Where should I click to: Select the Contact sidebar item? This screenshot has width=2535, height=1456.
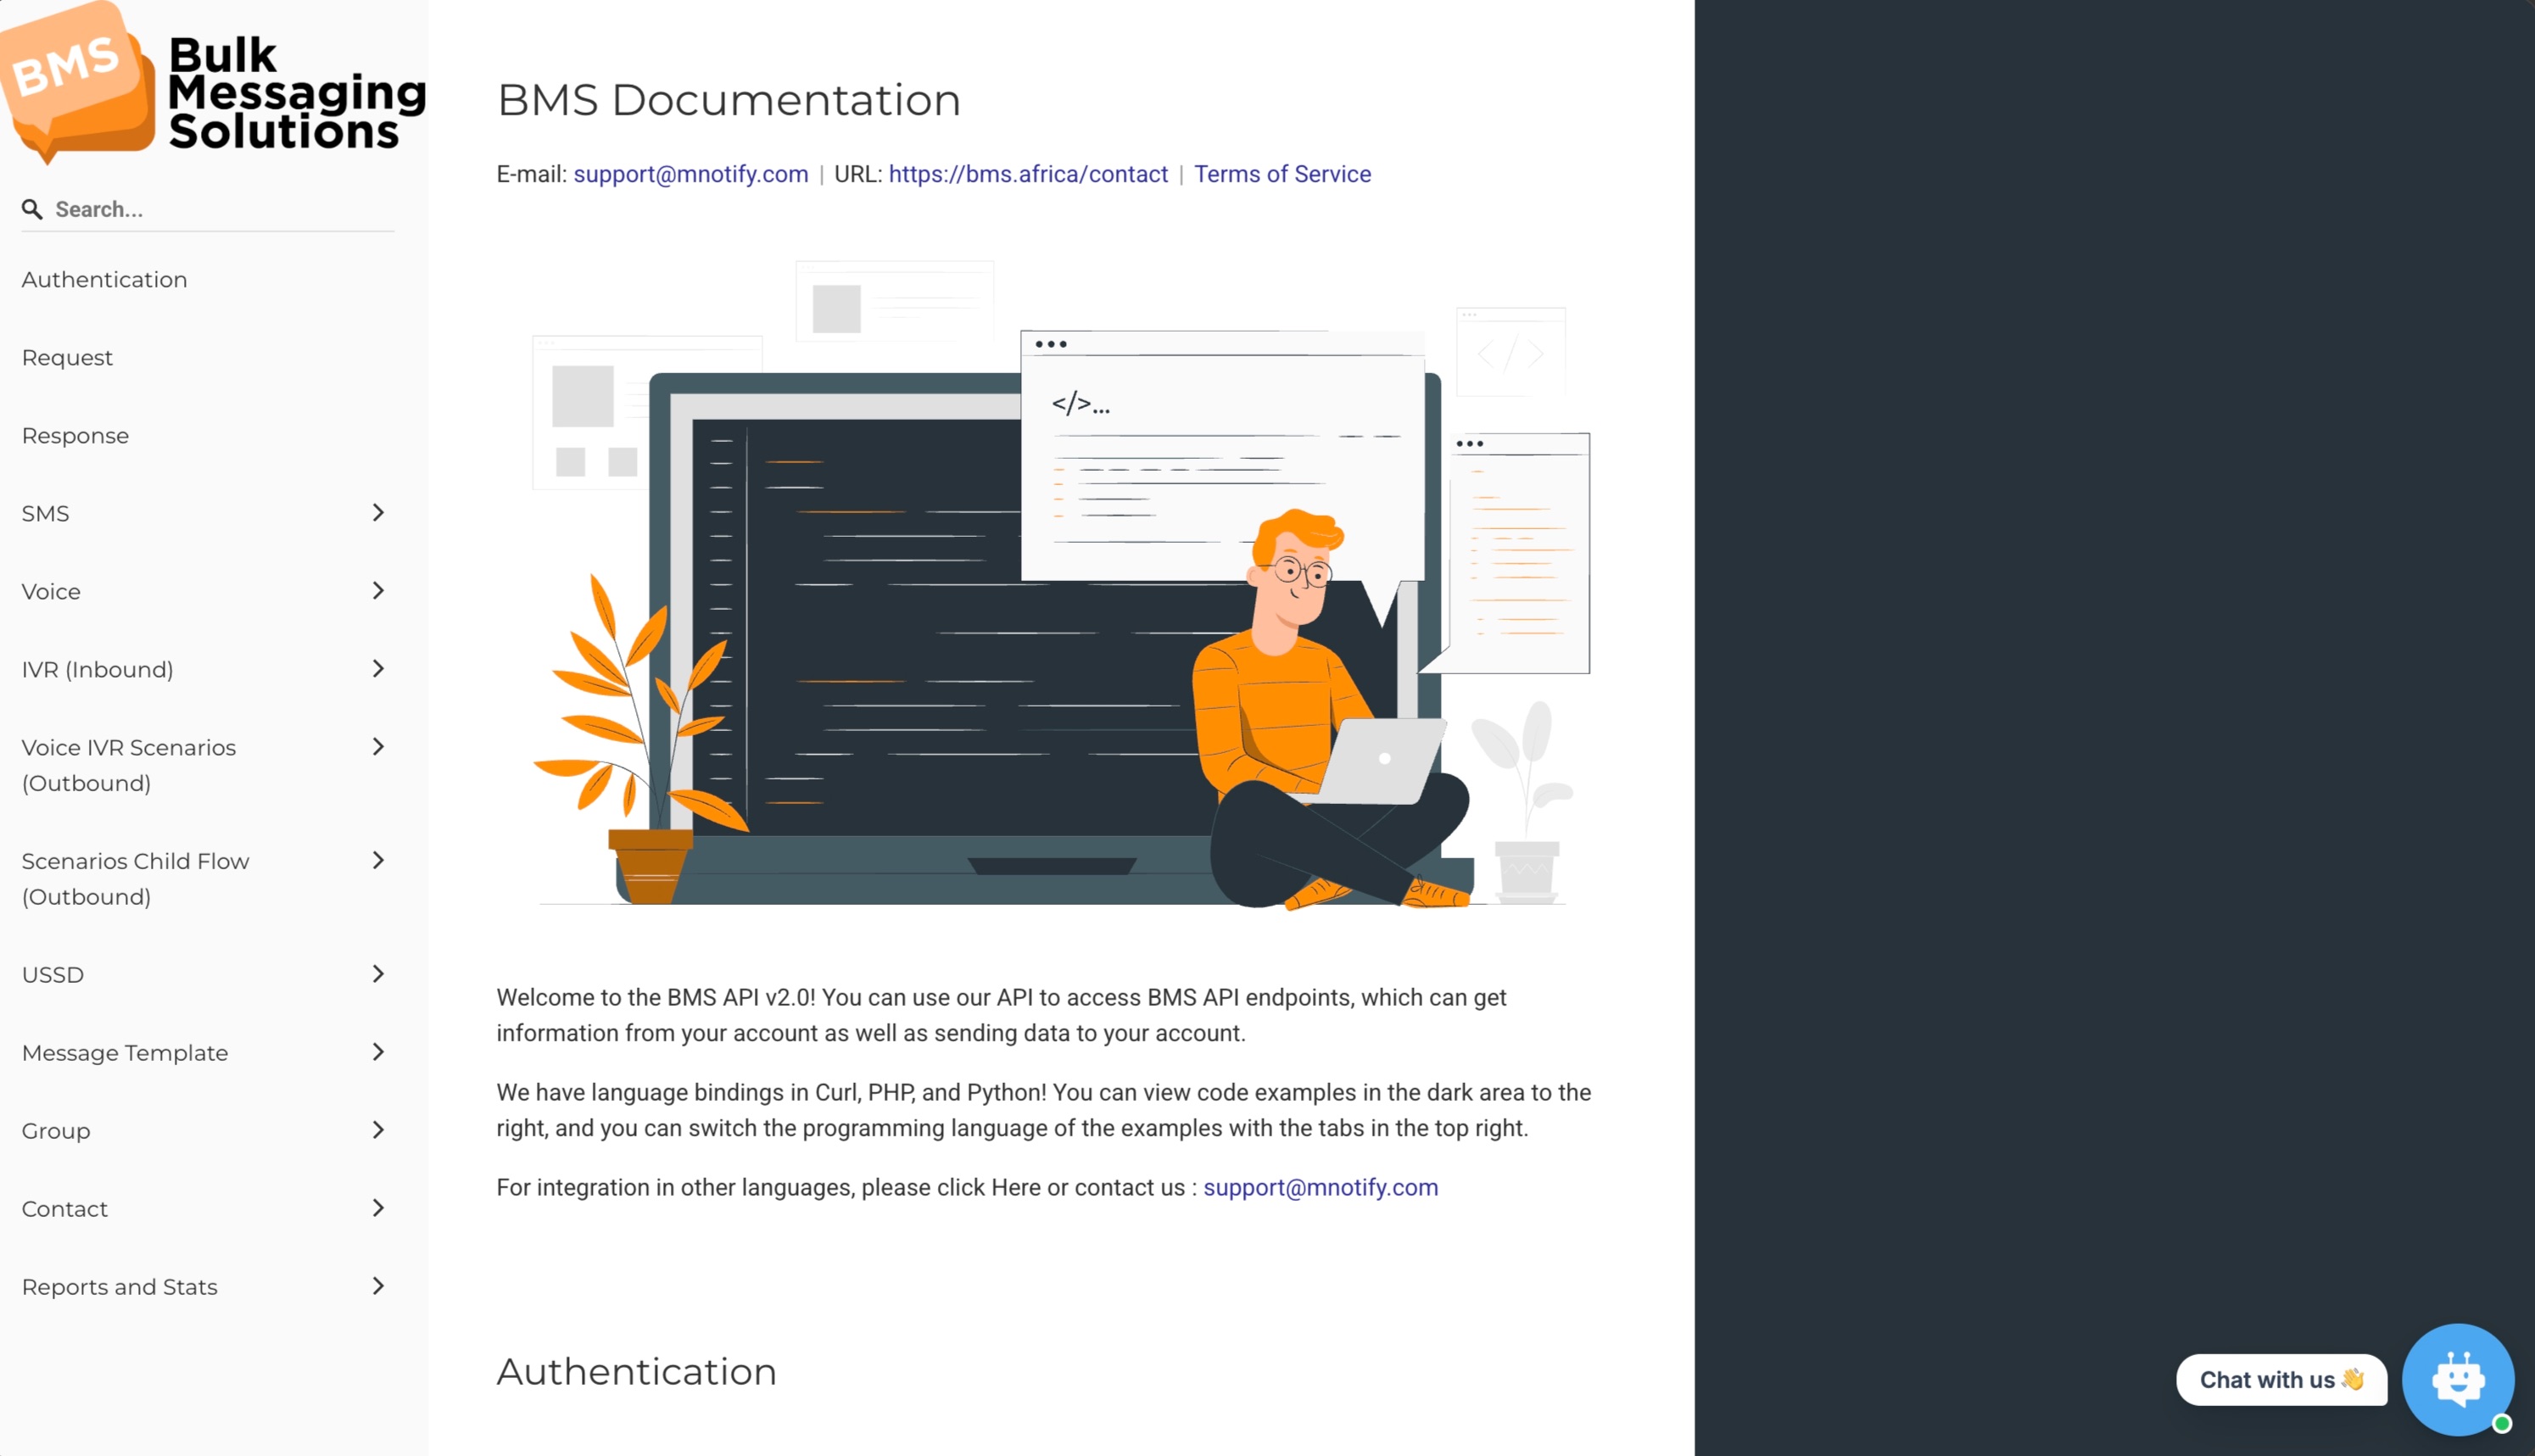pyautogui.click(x=65, y=1209)
